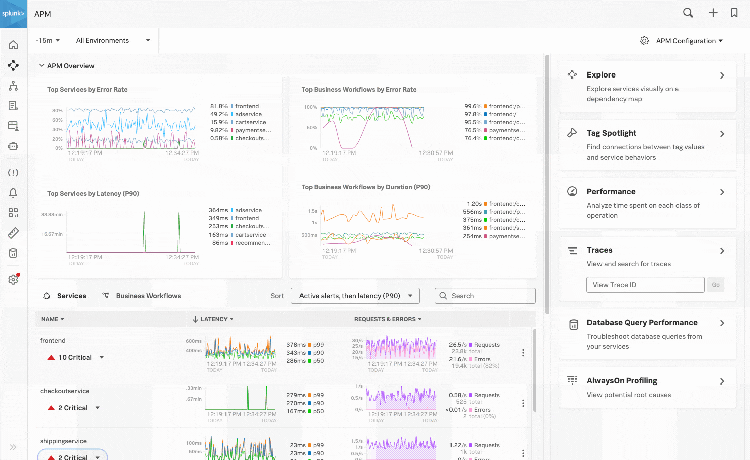The width and height of the screenshot is (750, 460).
Task: Open the Tag Spotlight card
Action: point(645,138)
